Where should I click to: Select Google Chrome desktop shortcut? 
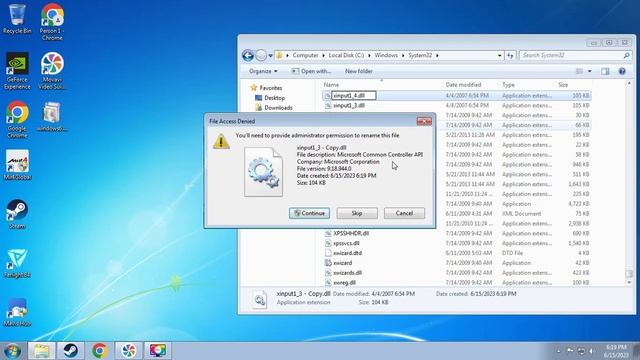(17, 120)
